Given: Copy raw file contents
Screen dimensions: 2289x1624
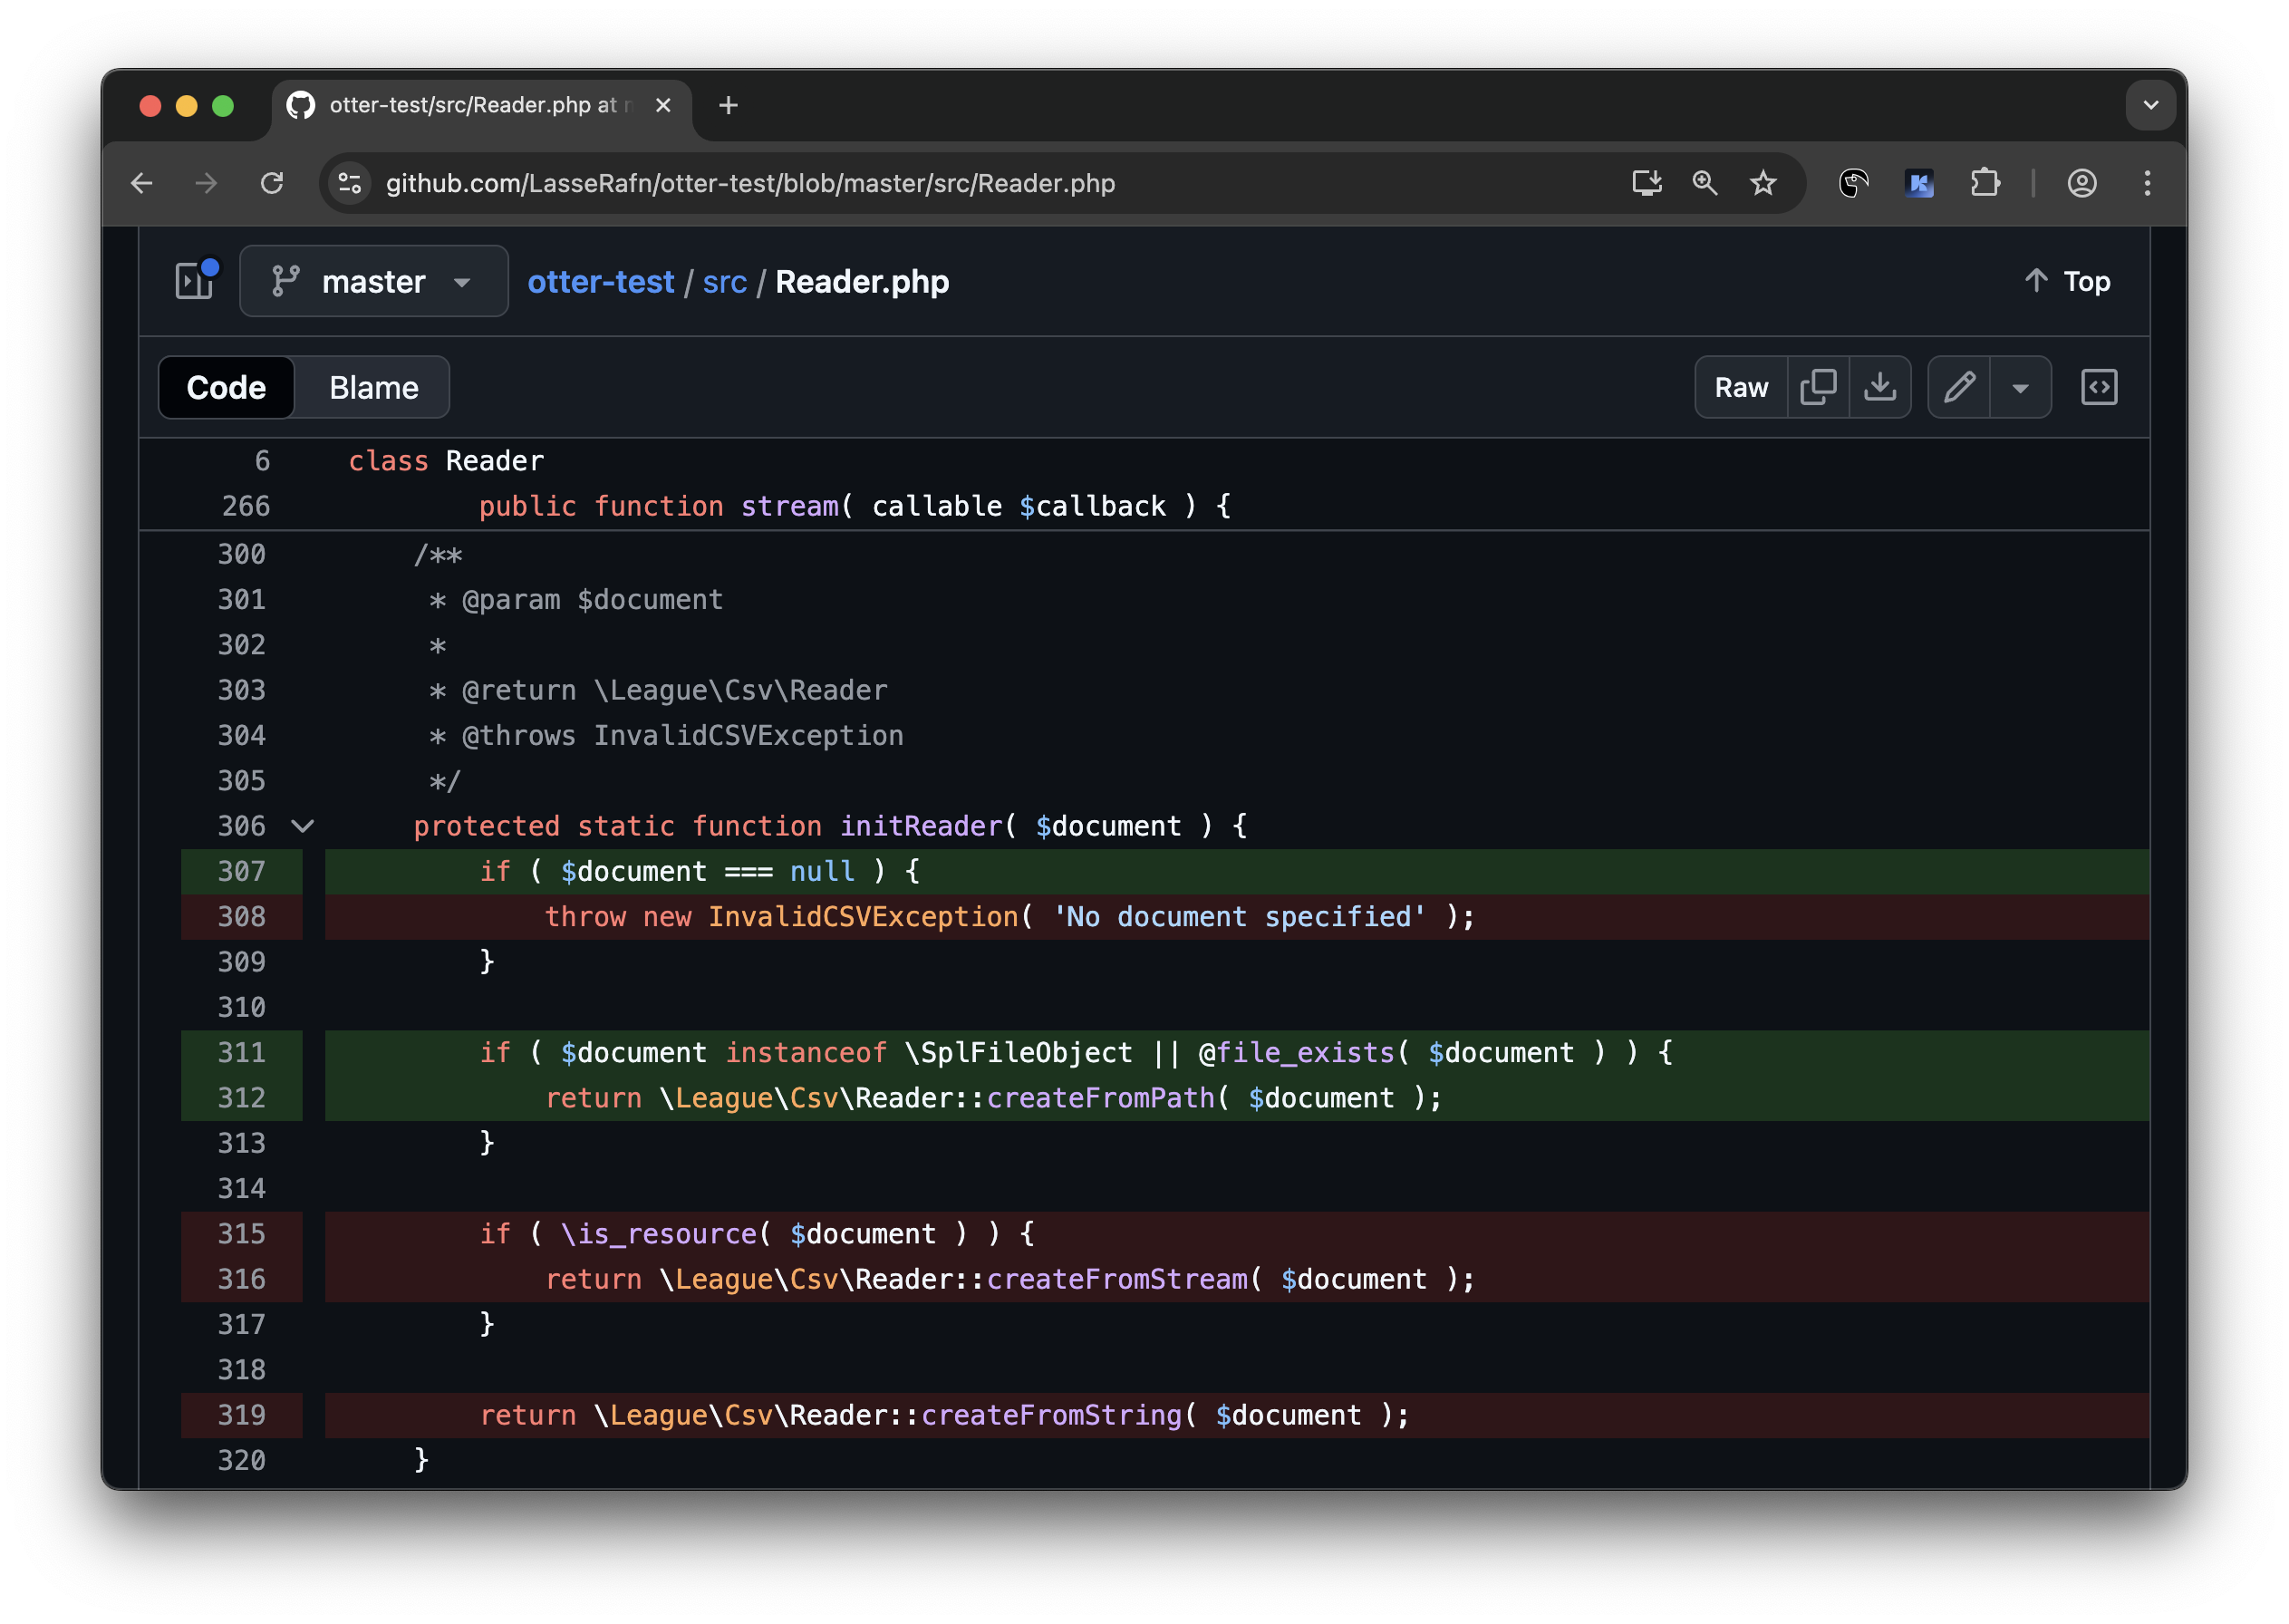Looking at the screenshot, I should coord(1818,387).
